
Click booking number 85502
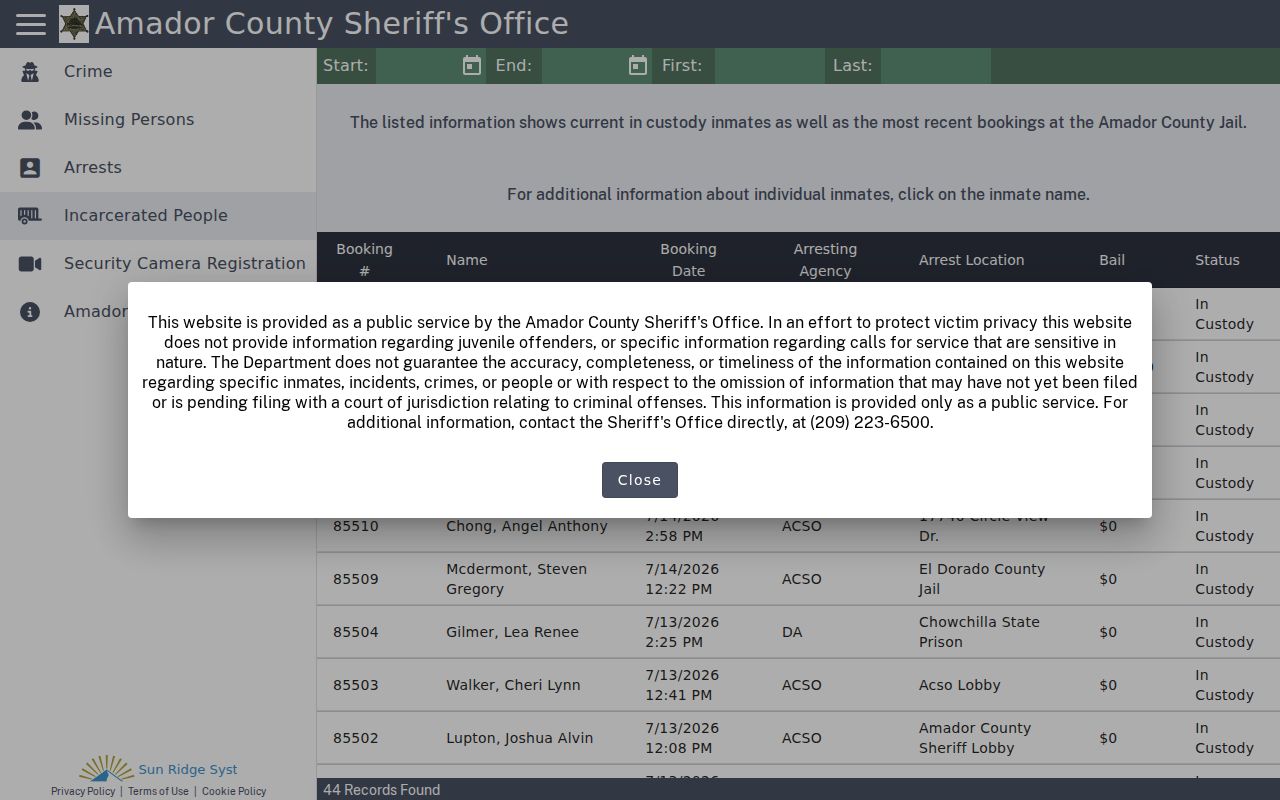coord(356,738)
